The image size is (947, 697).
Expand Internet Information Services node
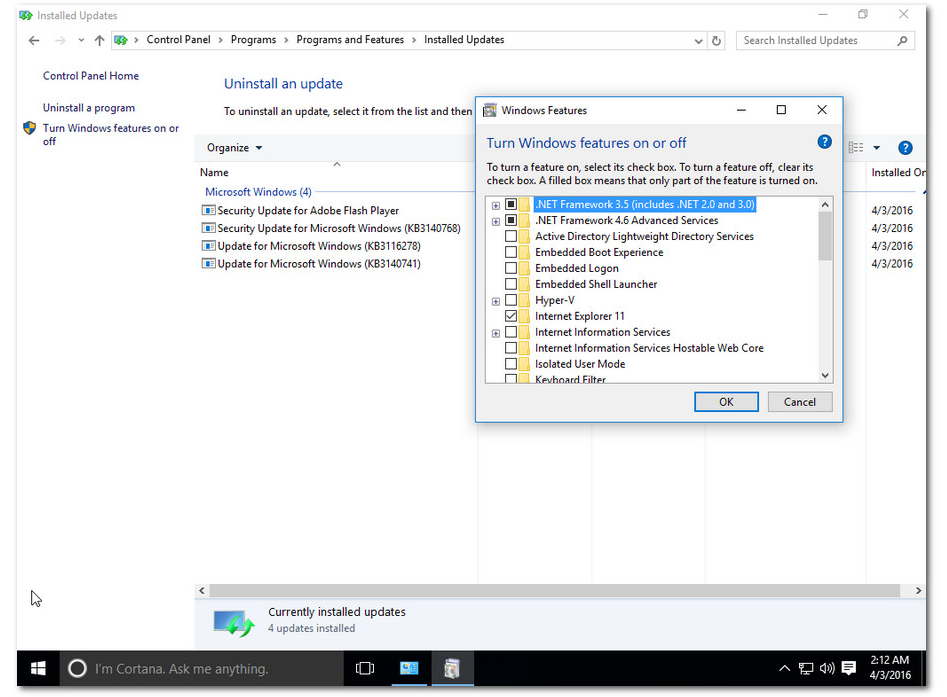click(496, 333)
